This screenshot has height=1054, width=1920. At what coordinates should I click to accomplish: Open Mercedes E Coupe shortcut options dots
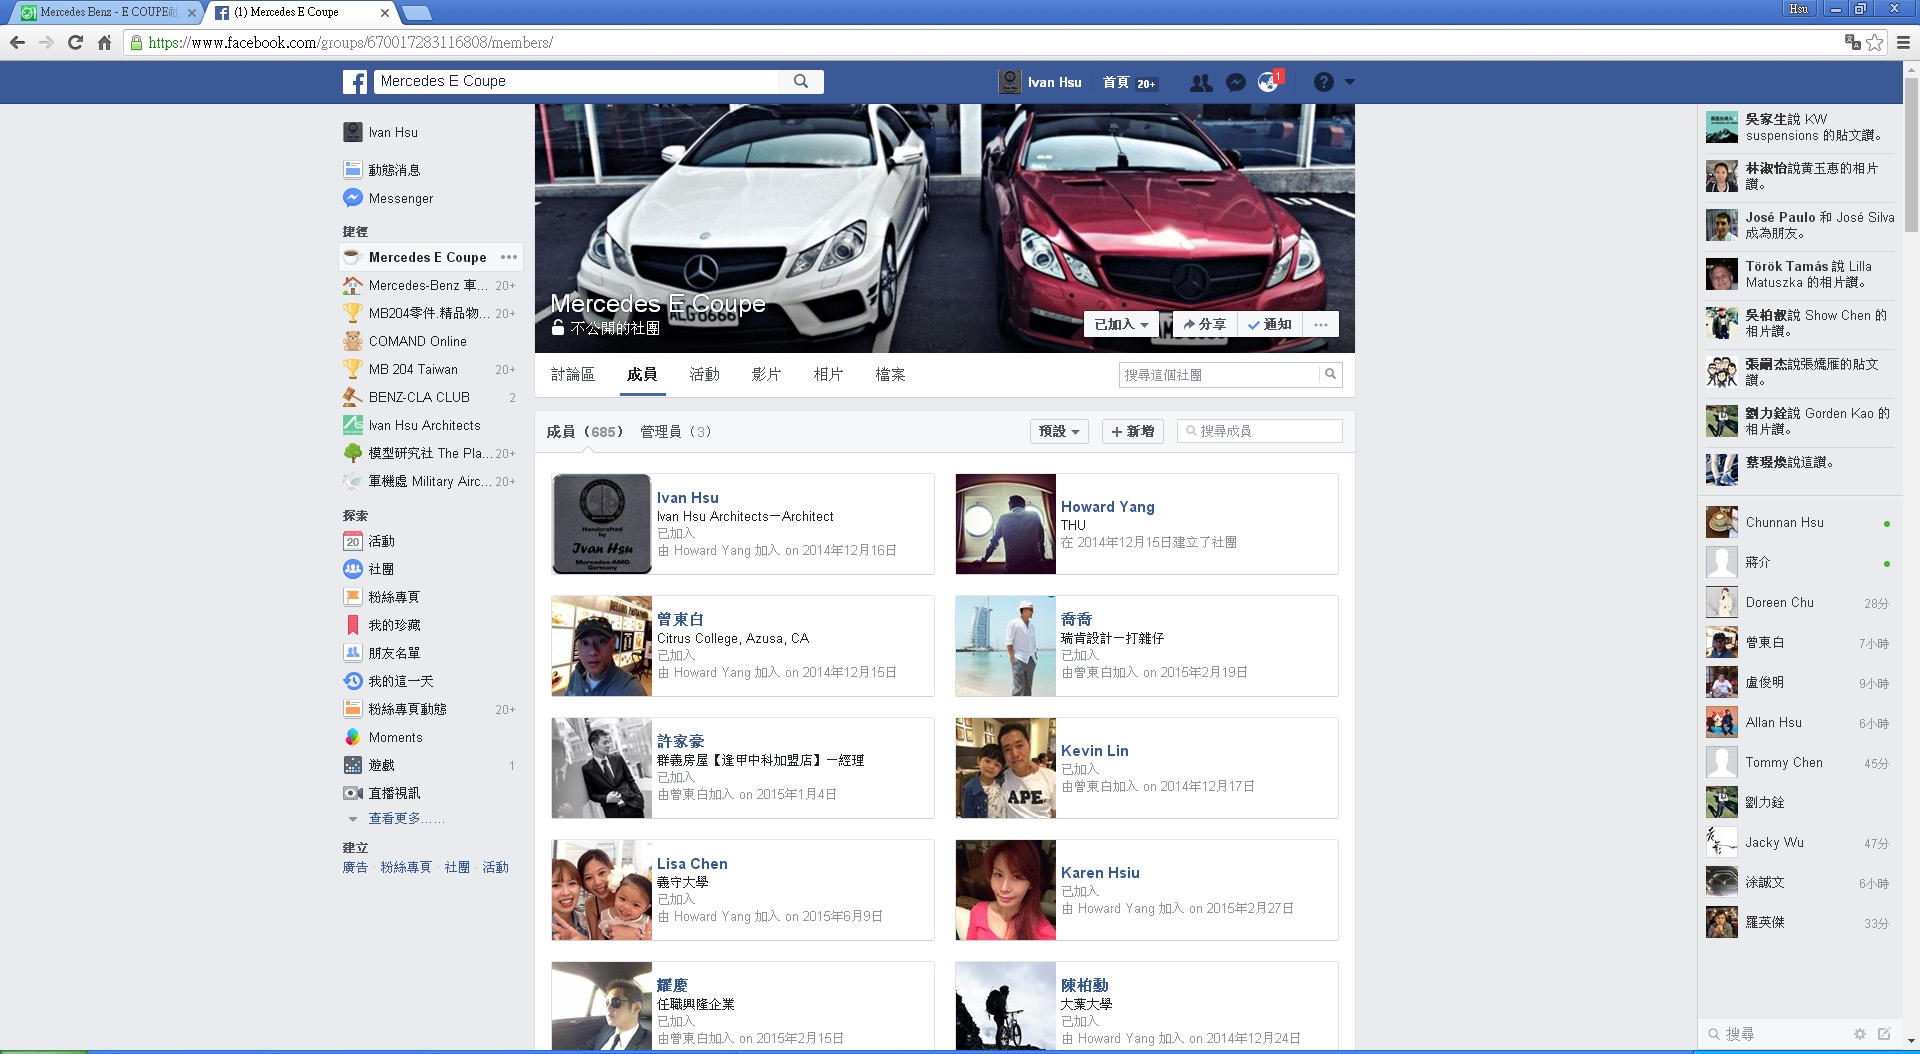[x=509, y=257]
